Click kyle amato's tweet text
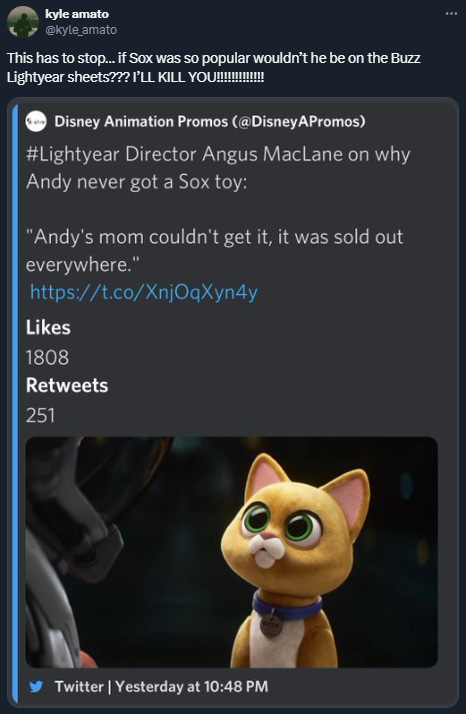The height and width of the screenshot is (714, 466). pos(214,67)
